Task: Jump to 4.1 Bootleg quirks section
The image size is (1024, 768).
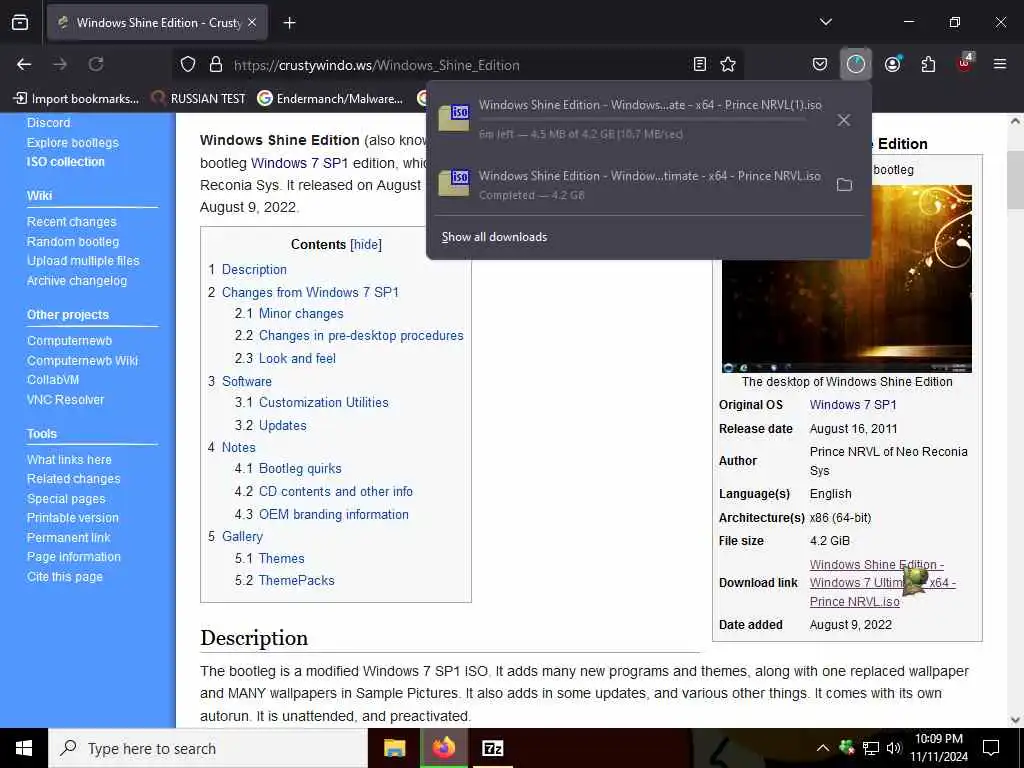Action: (288, 468)
